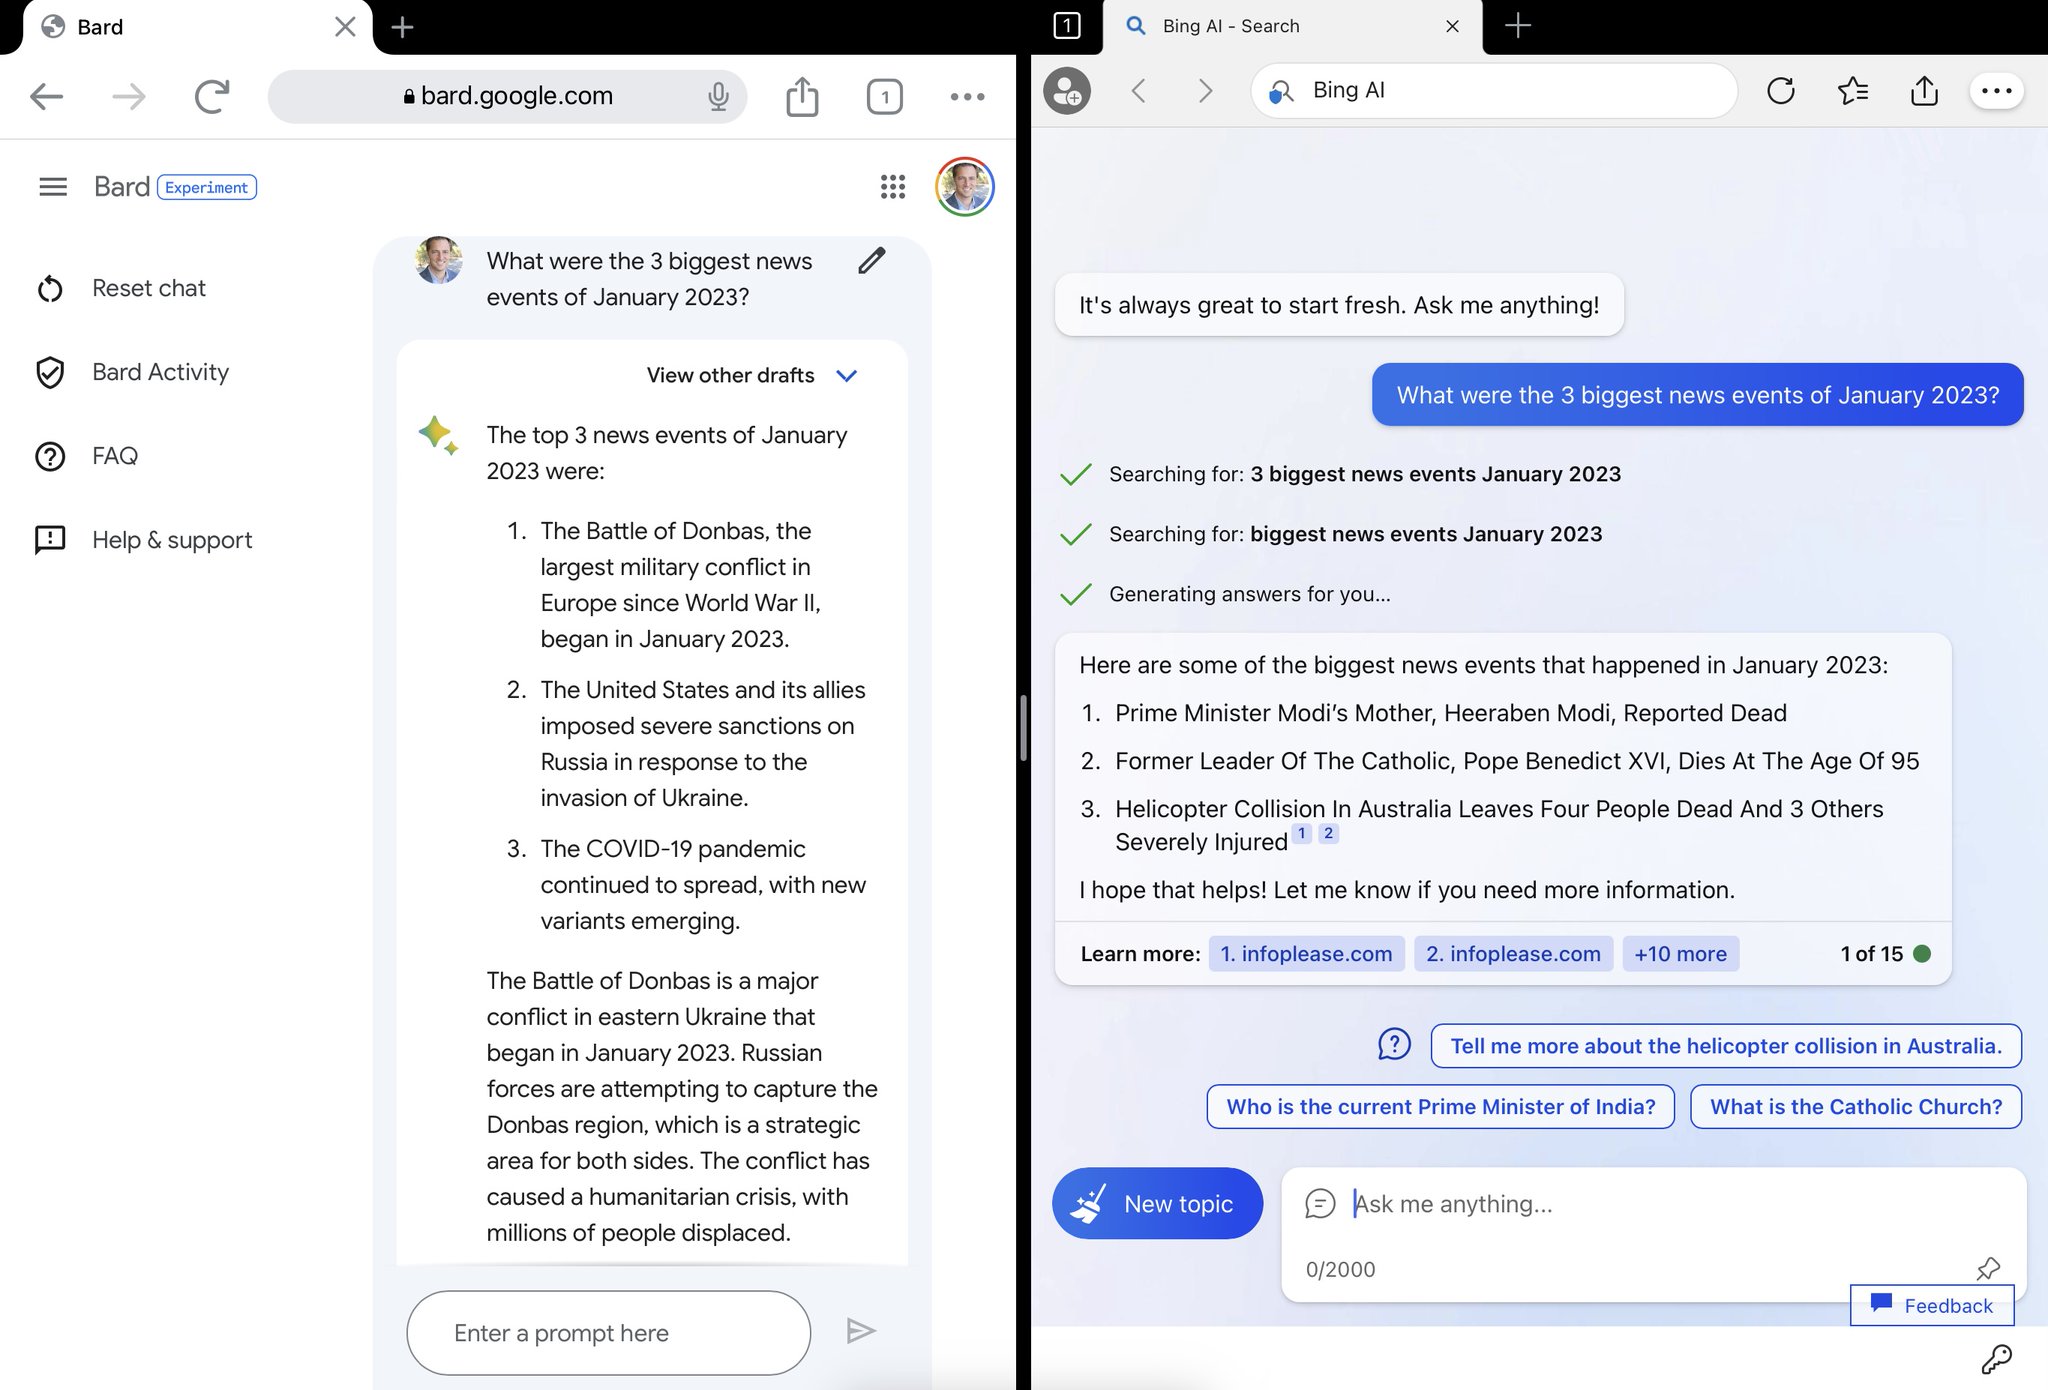This screenshot has height=1390, width=2048.
Task: Tap the key icon at the bottom right
Action: (1996, 1359)
